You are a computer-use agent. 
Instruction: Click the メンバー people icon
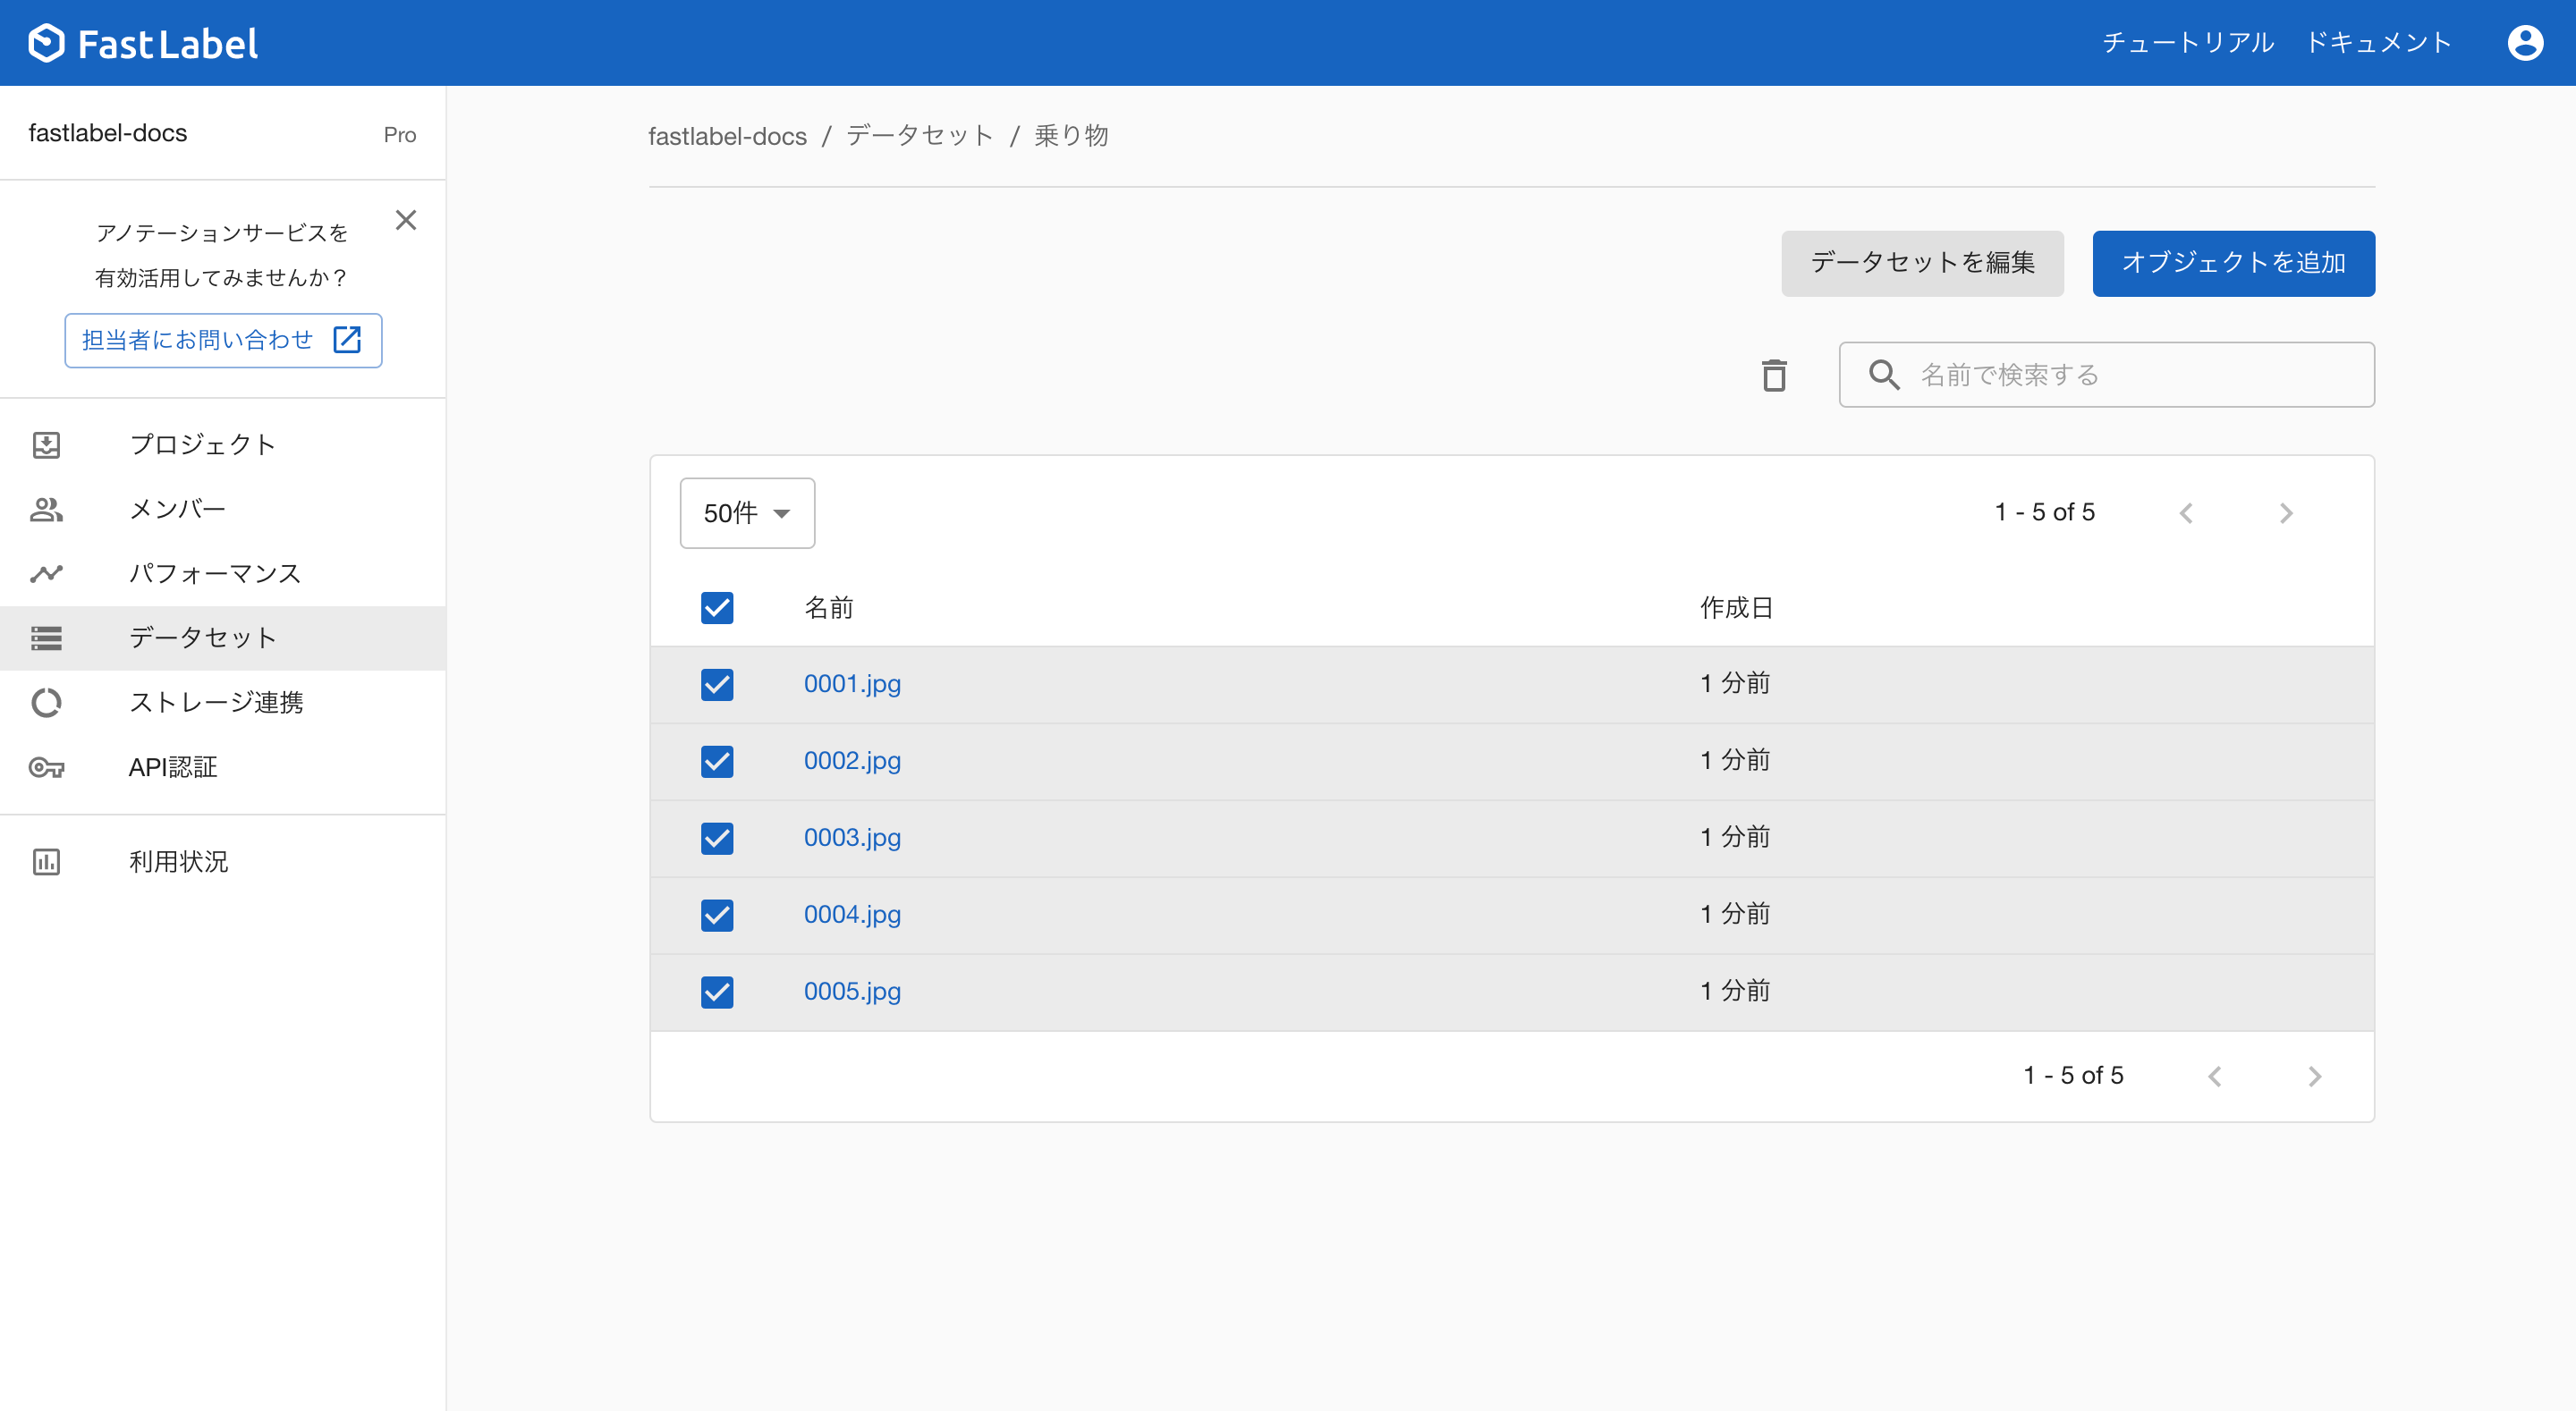click(x=46, y=509)
